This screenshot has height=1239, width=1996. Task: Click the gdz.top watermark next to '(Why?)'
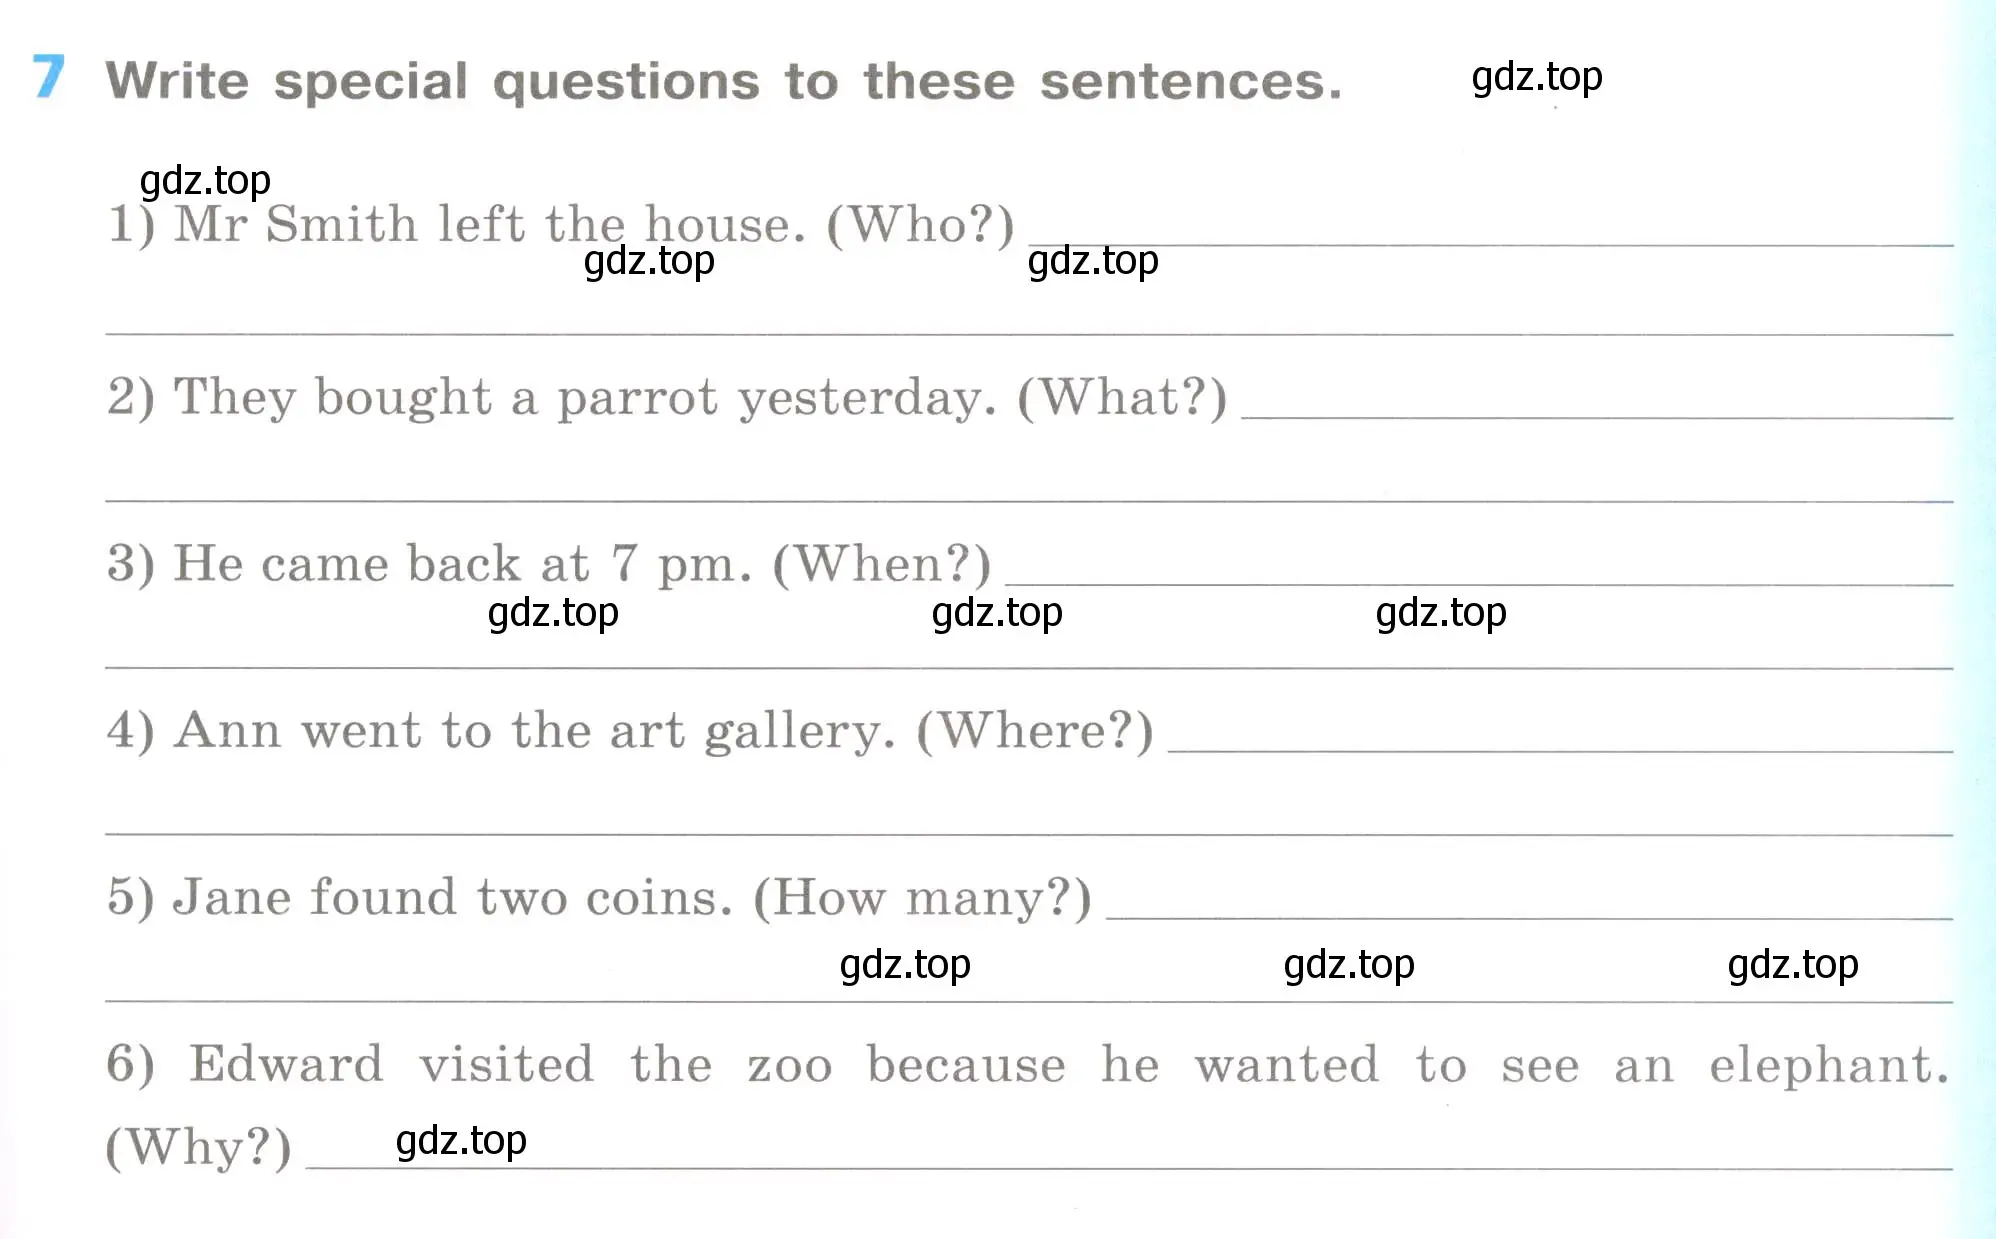[461, 1141]
